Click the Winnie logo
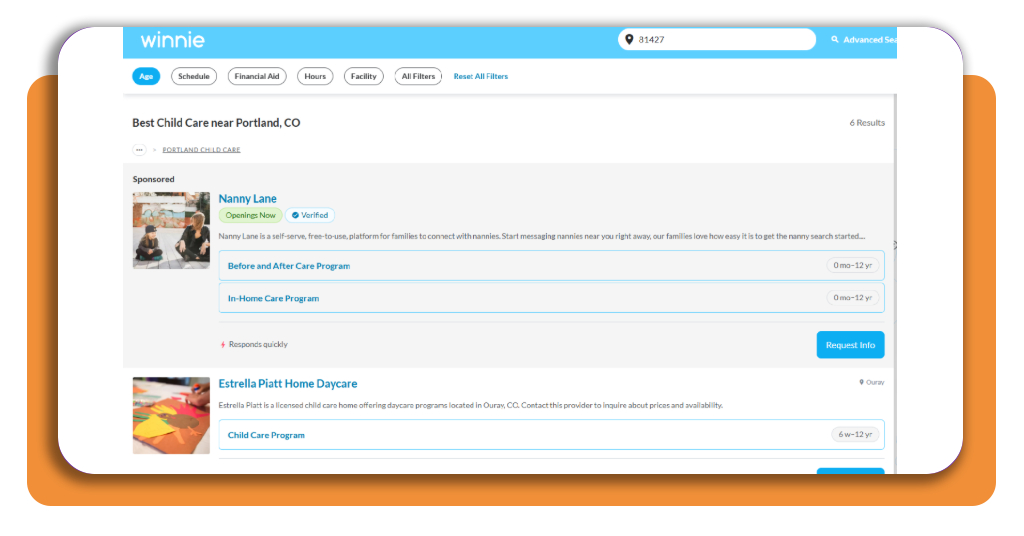This screenshot has height=536, width=1024. (x=172, y=40)
